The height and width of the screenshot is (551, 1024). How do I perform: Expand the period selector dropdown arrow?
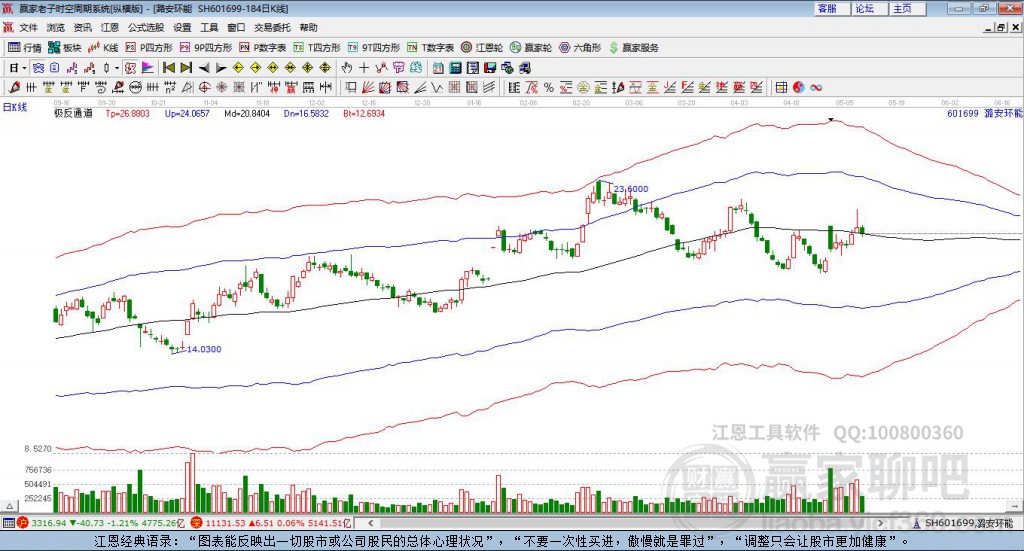pyautogui.click(x=26, y=68)
